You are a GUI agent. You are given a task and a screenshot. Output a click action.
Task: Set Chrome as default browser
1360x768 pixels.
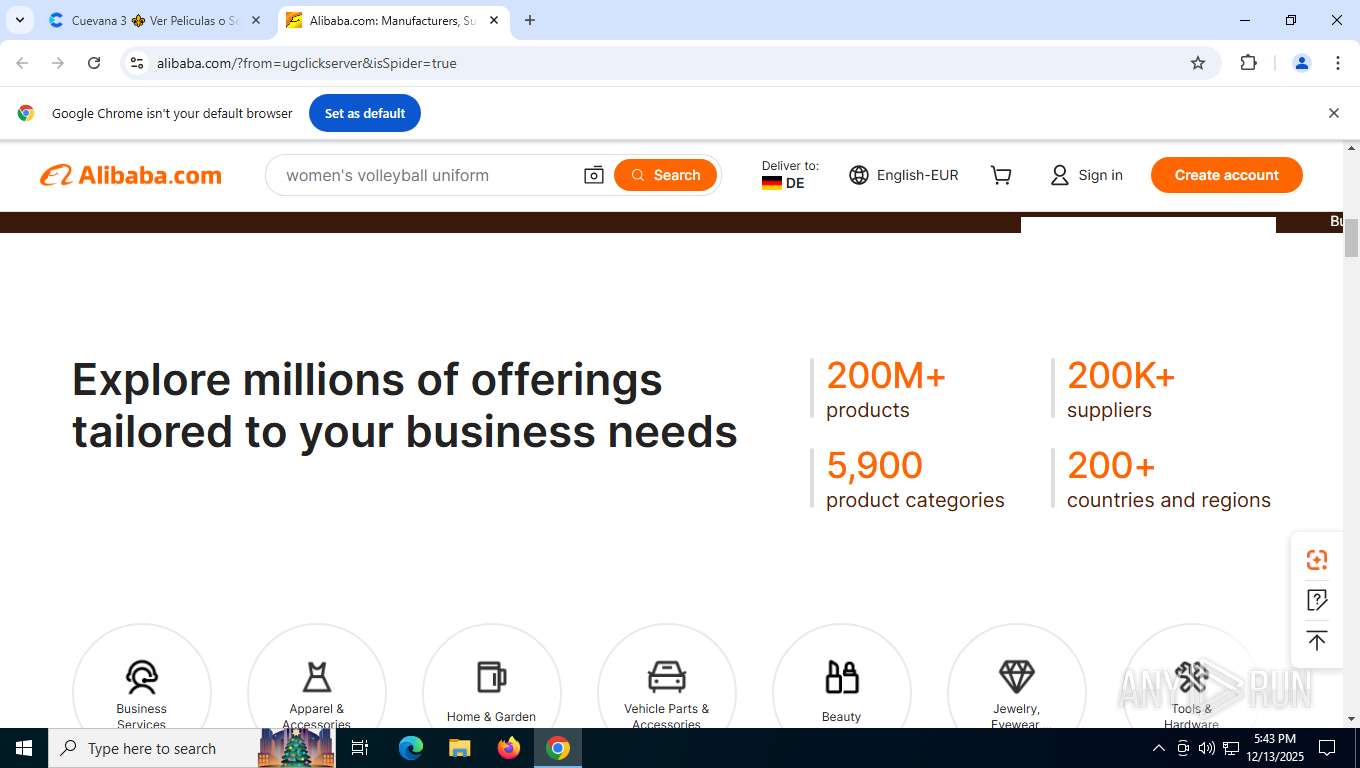(365, 113)
